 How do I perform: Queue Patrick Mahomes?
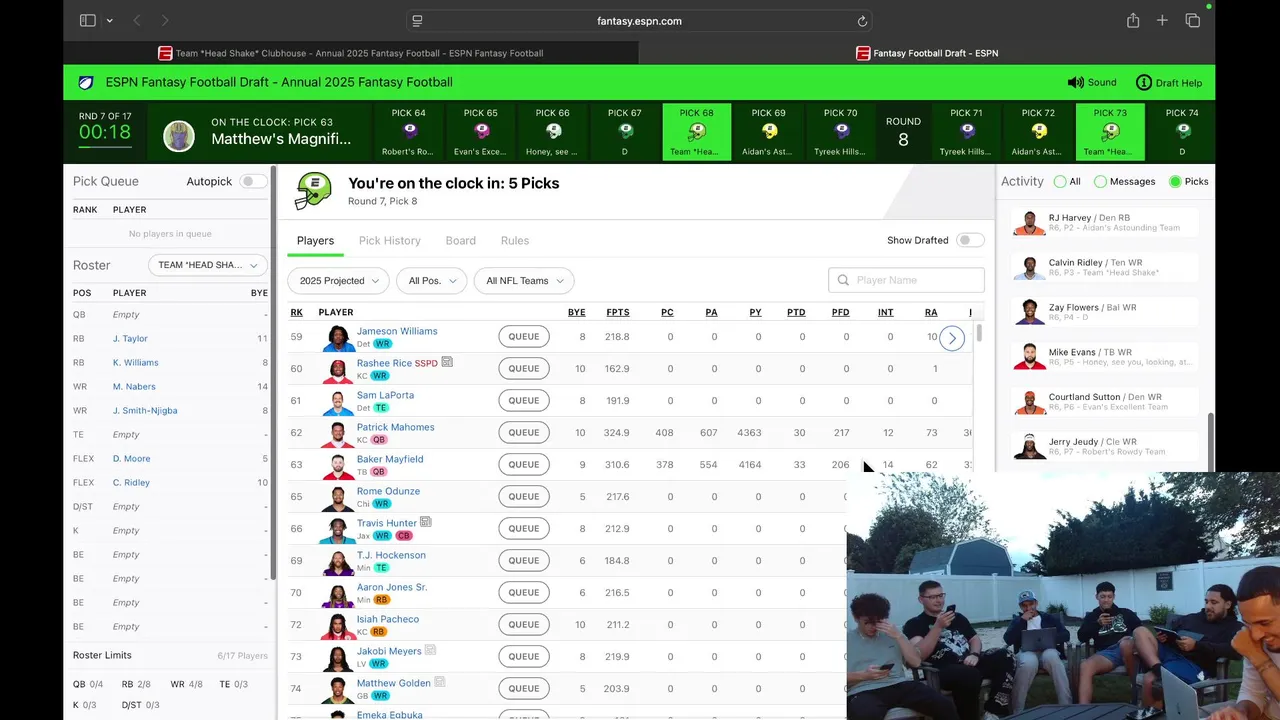pyautogui.click(x=524, y=433)
